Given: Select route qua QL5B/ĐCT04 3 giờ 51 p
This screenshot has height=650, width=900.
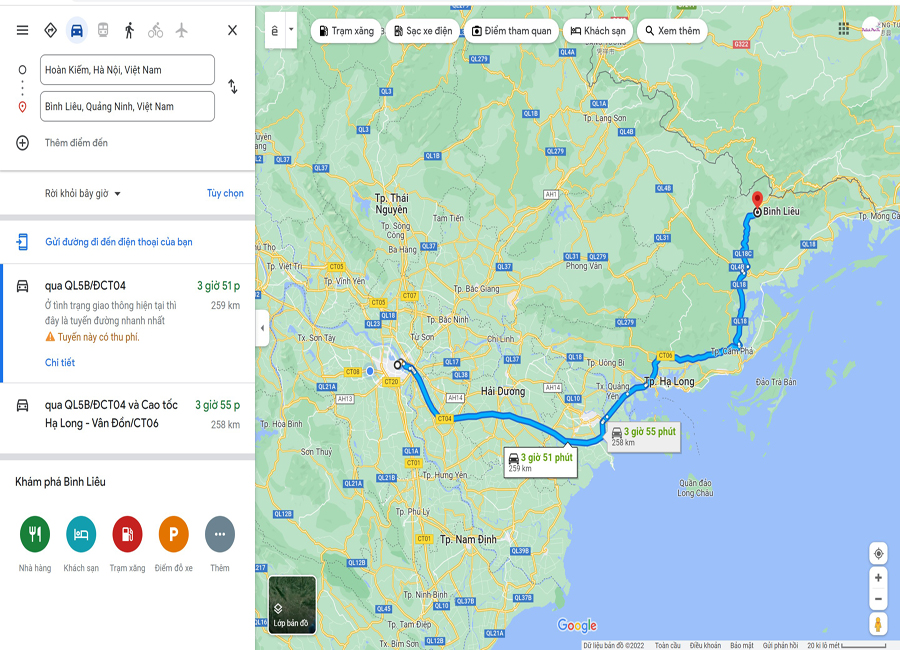Looking at the screenshot, I should pyautogui.click(x=128, y=323).
